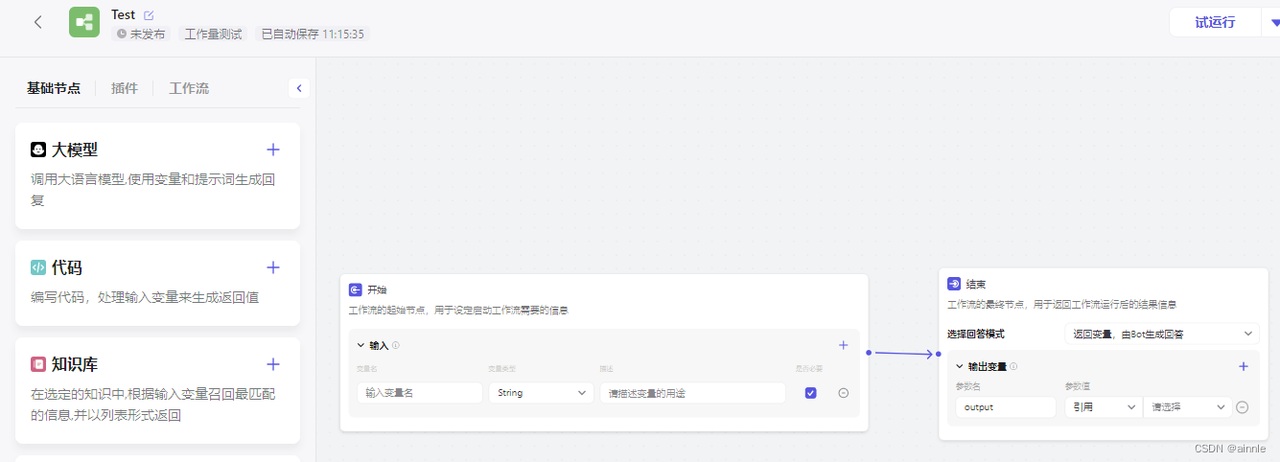
Task: Open the 请选择 value dropdown
Action: (x=1188, y=407)
